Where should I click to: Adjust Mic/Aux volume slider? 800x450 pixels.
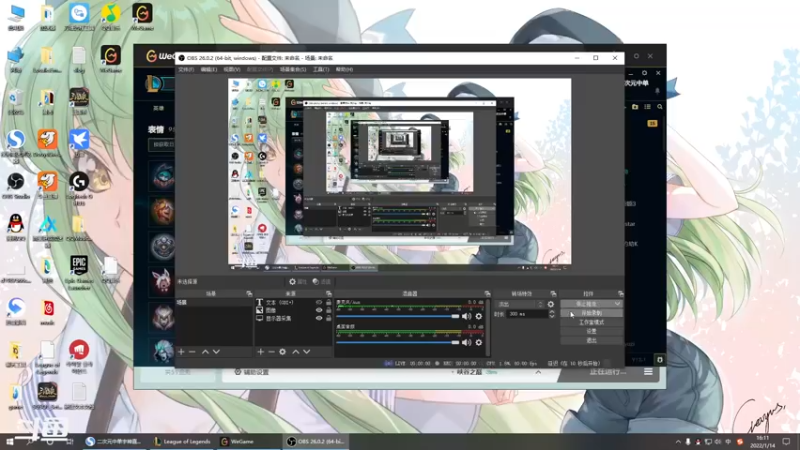coord(398,316)
